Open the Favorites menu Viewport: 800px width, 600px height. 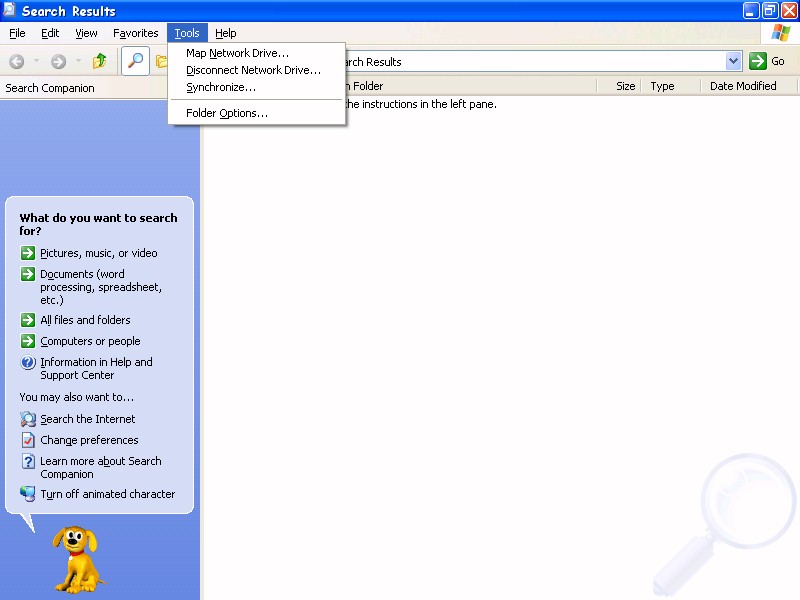coord(136,33)
